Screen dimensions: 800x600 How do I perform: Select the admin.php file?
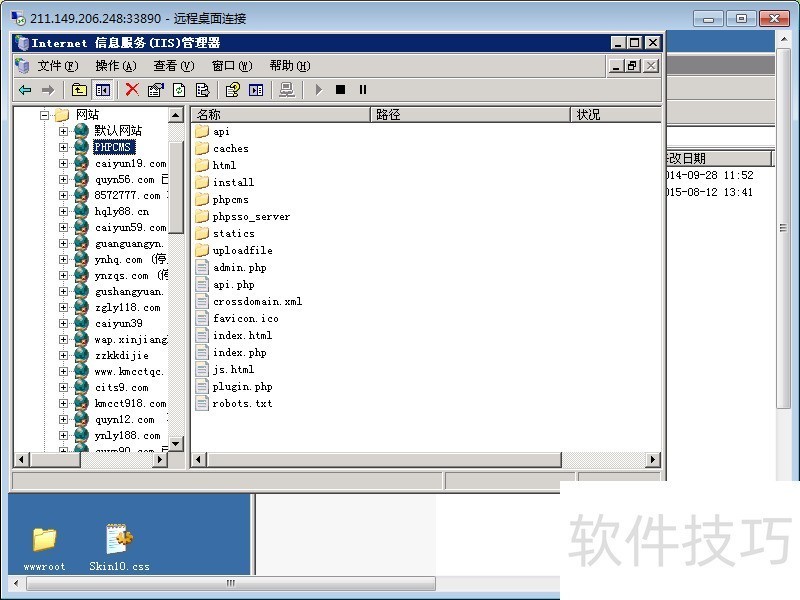coord(231,267)
